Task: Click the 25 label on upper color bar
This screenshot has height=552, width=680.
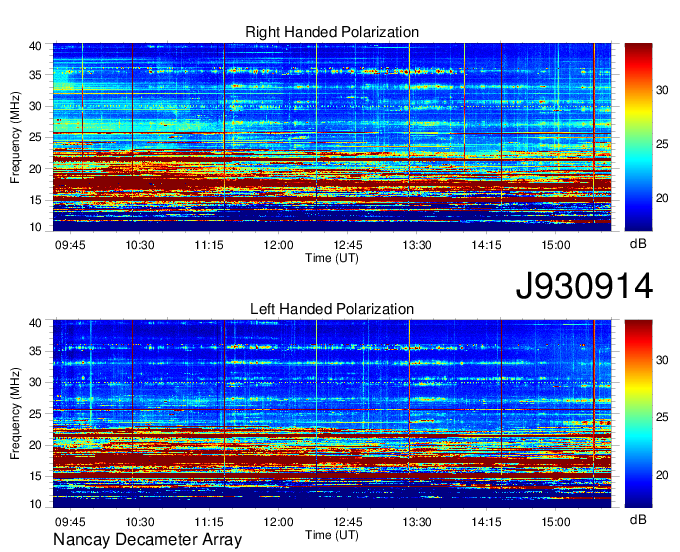Action: 662,144
